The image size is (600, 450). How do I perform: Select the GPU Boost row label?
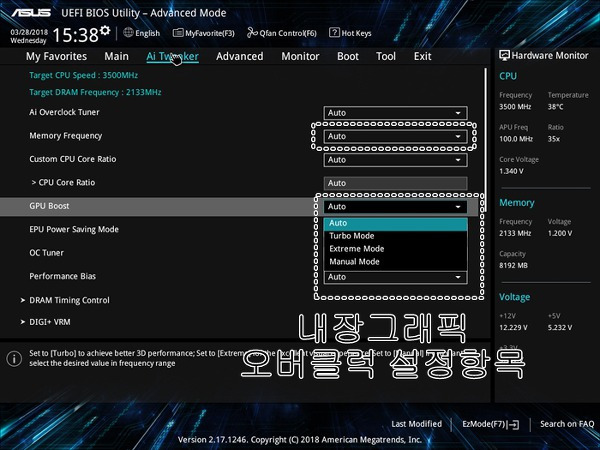49,206
